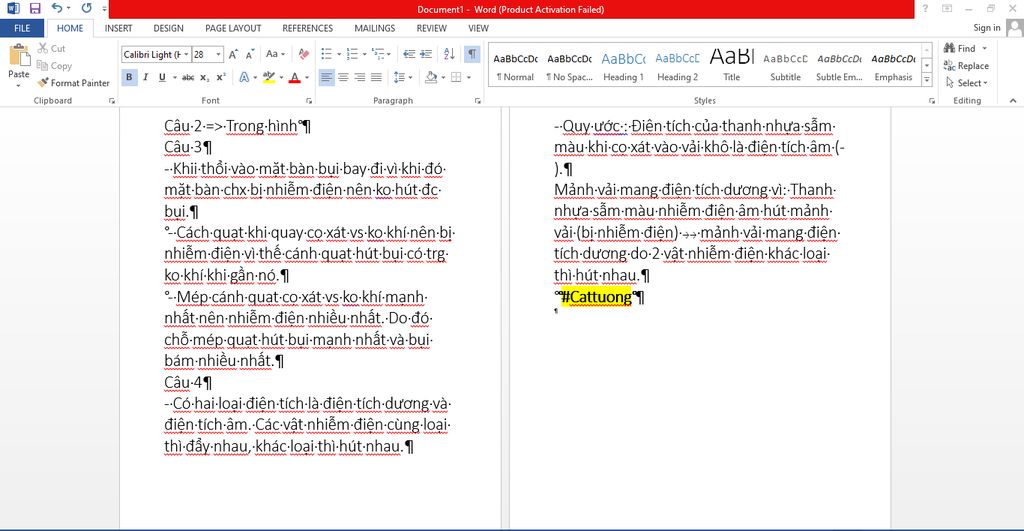Paste clipboard contents using the Paste icon

pos(19,56)
